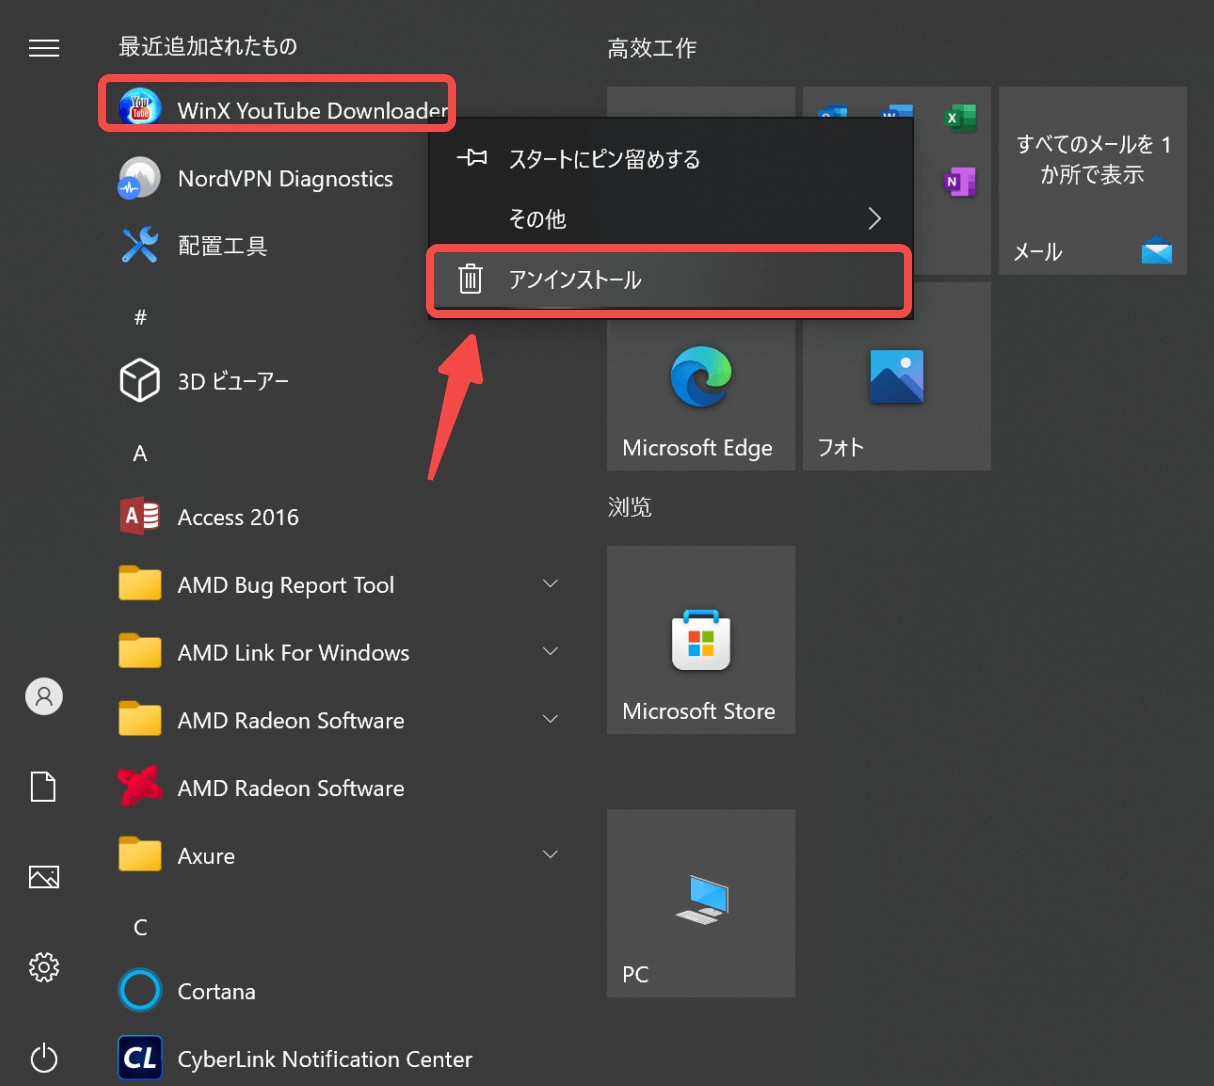Click the trash icon beside アンインストール

(x=470, y=279)
